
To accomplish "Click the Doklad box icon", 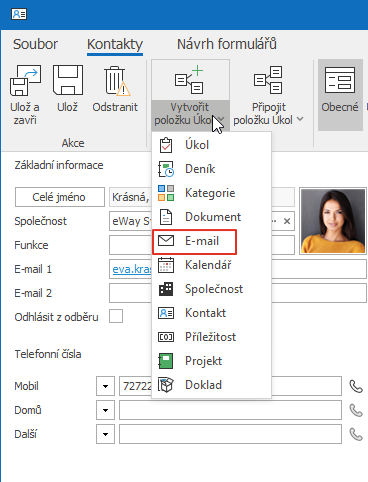I will pyautogui.click(x=166, y=385).
